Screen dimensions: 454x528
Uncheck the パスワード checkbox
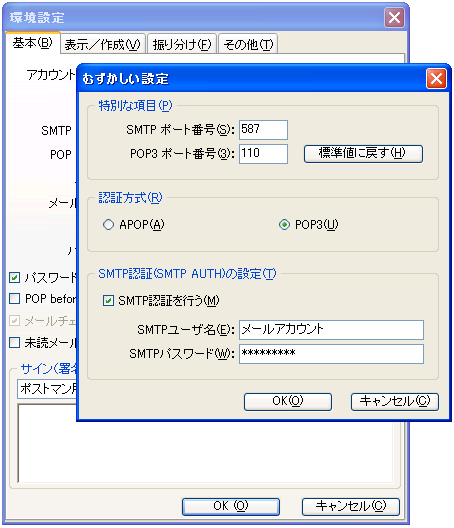14,278
